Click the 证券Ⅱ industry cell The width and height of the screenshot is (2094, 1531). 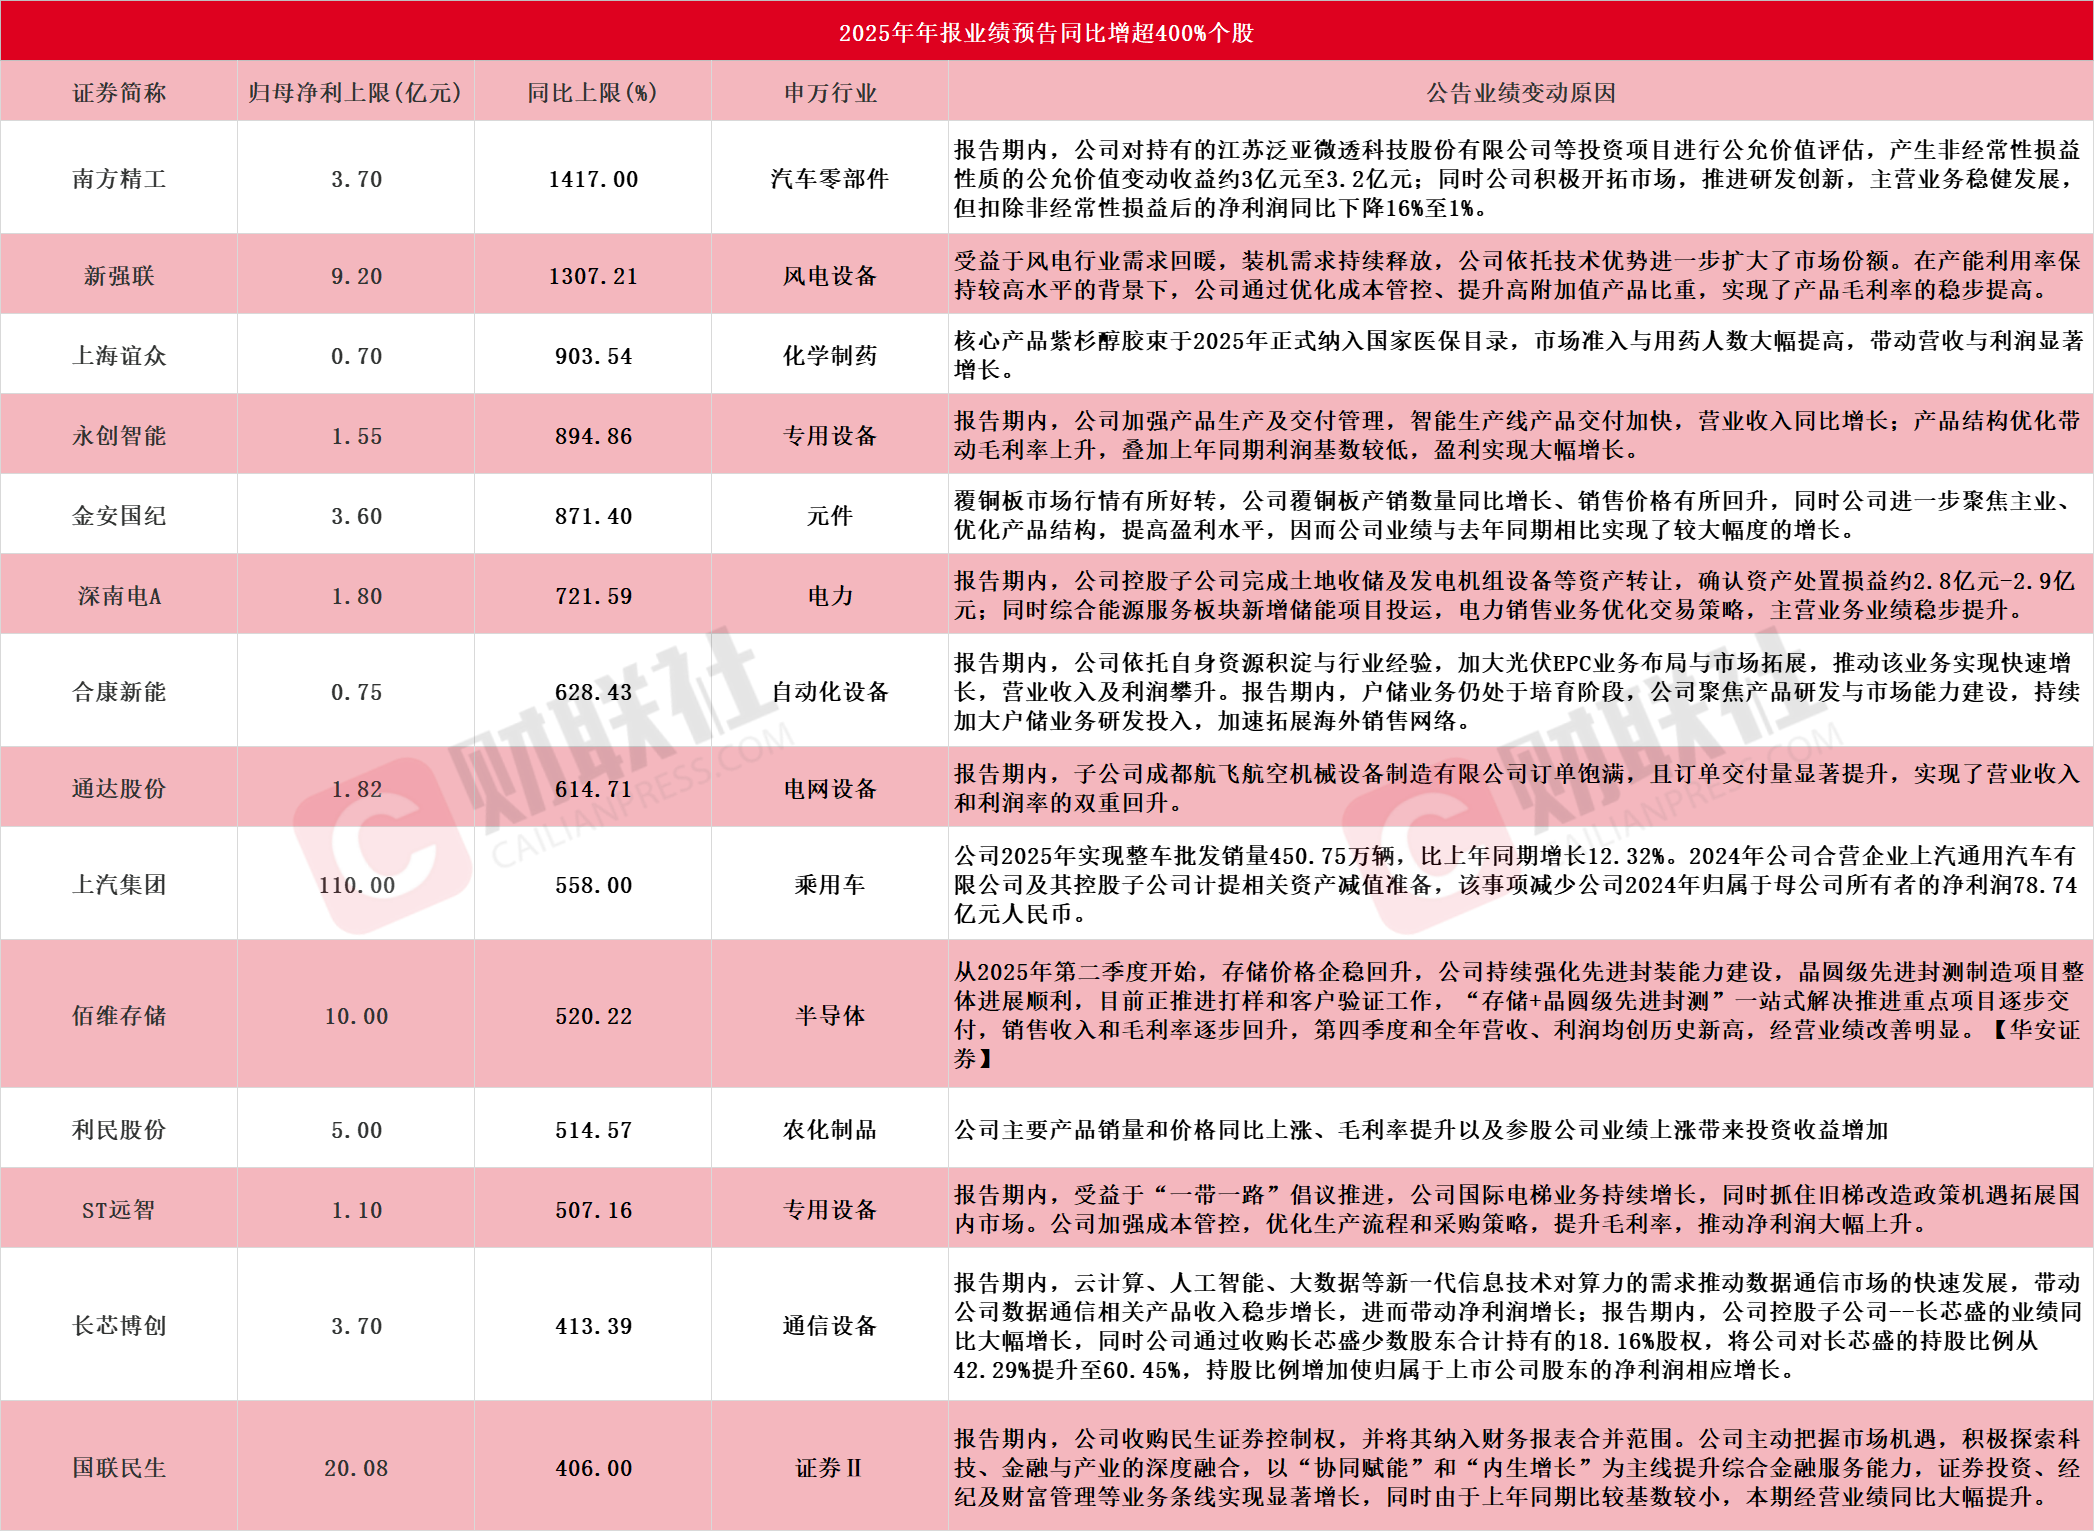[827, 1468]
